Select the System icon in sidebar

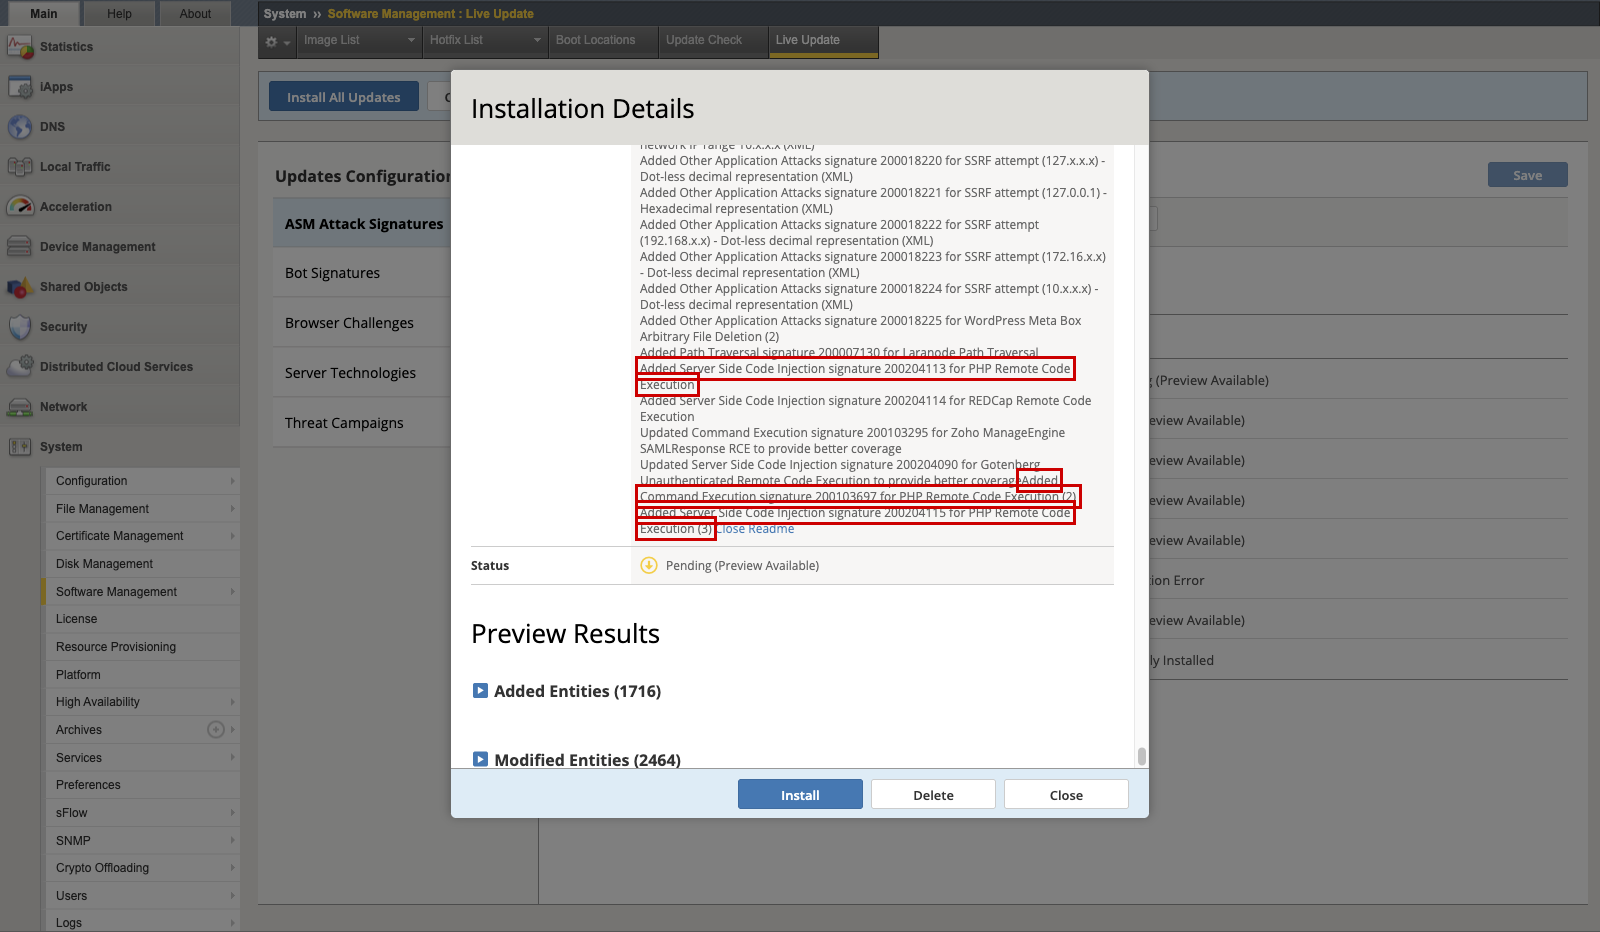click(x=20, y=447)
